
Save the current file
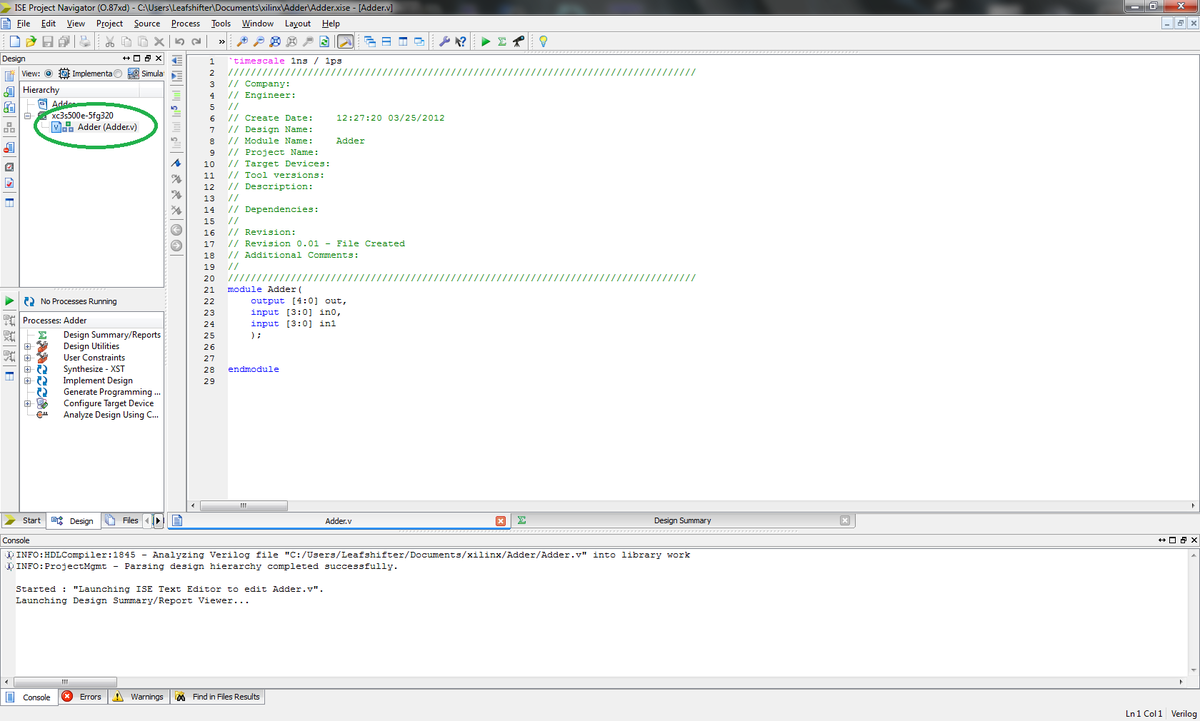coord(47,41)
